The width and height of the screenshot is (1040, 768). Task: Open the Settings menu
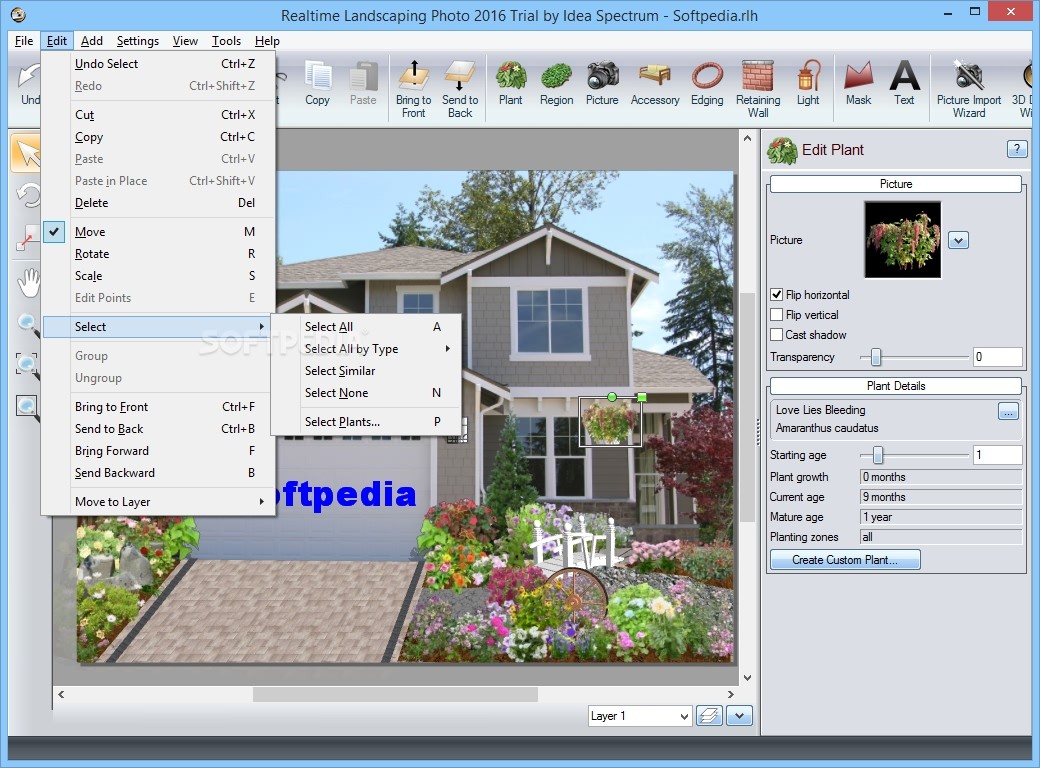[137, 41]
